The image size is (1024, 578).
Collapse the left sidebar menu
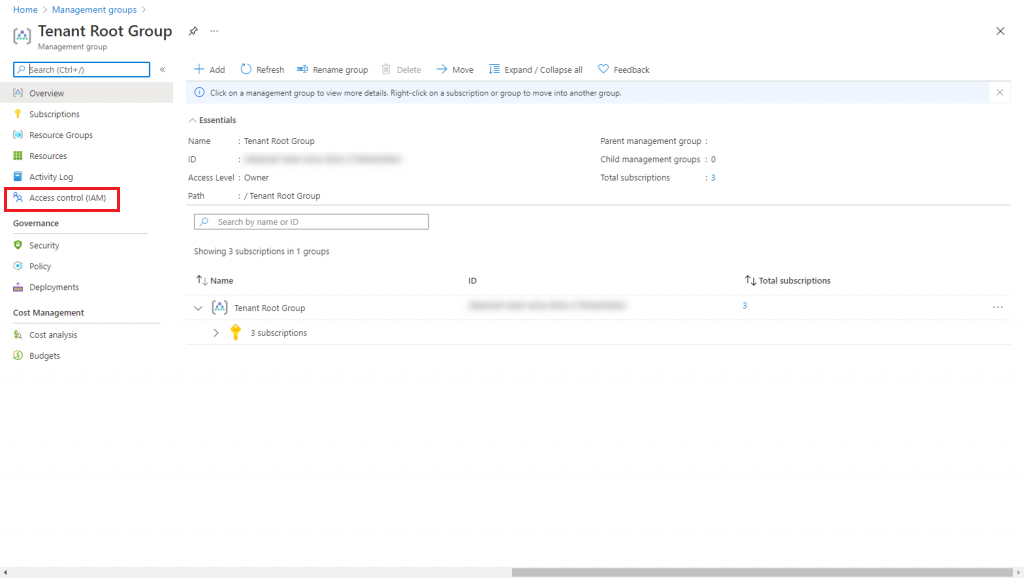[163, 69]
